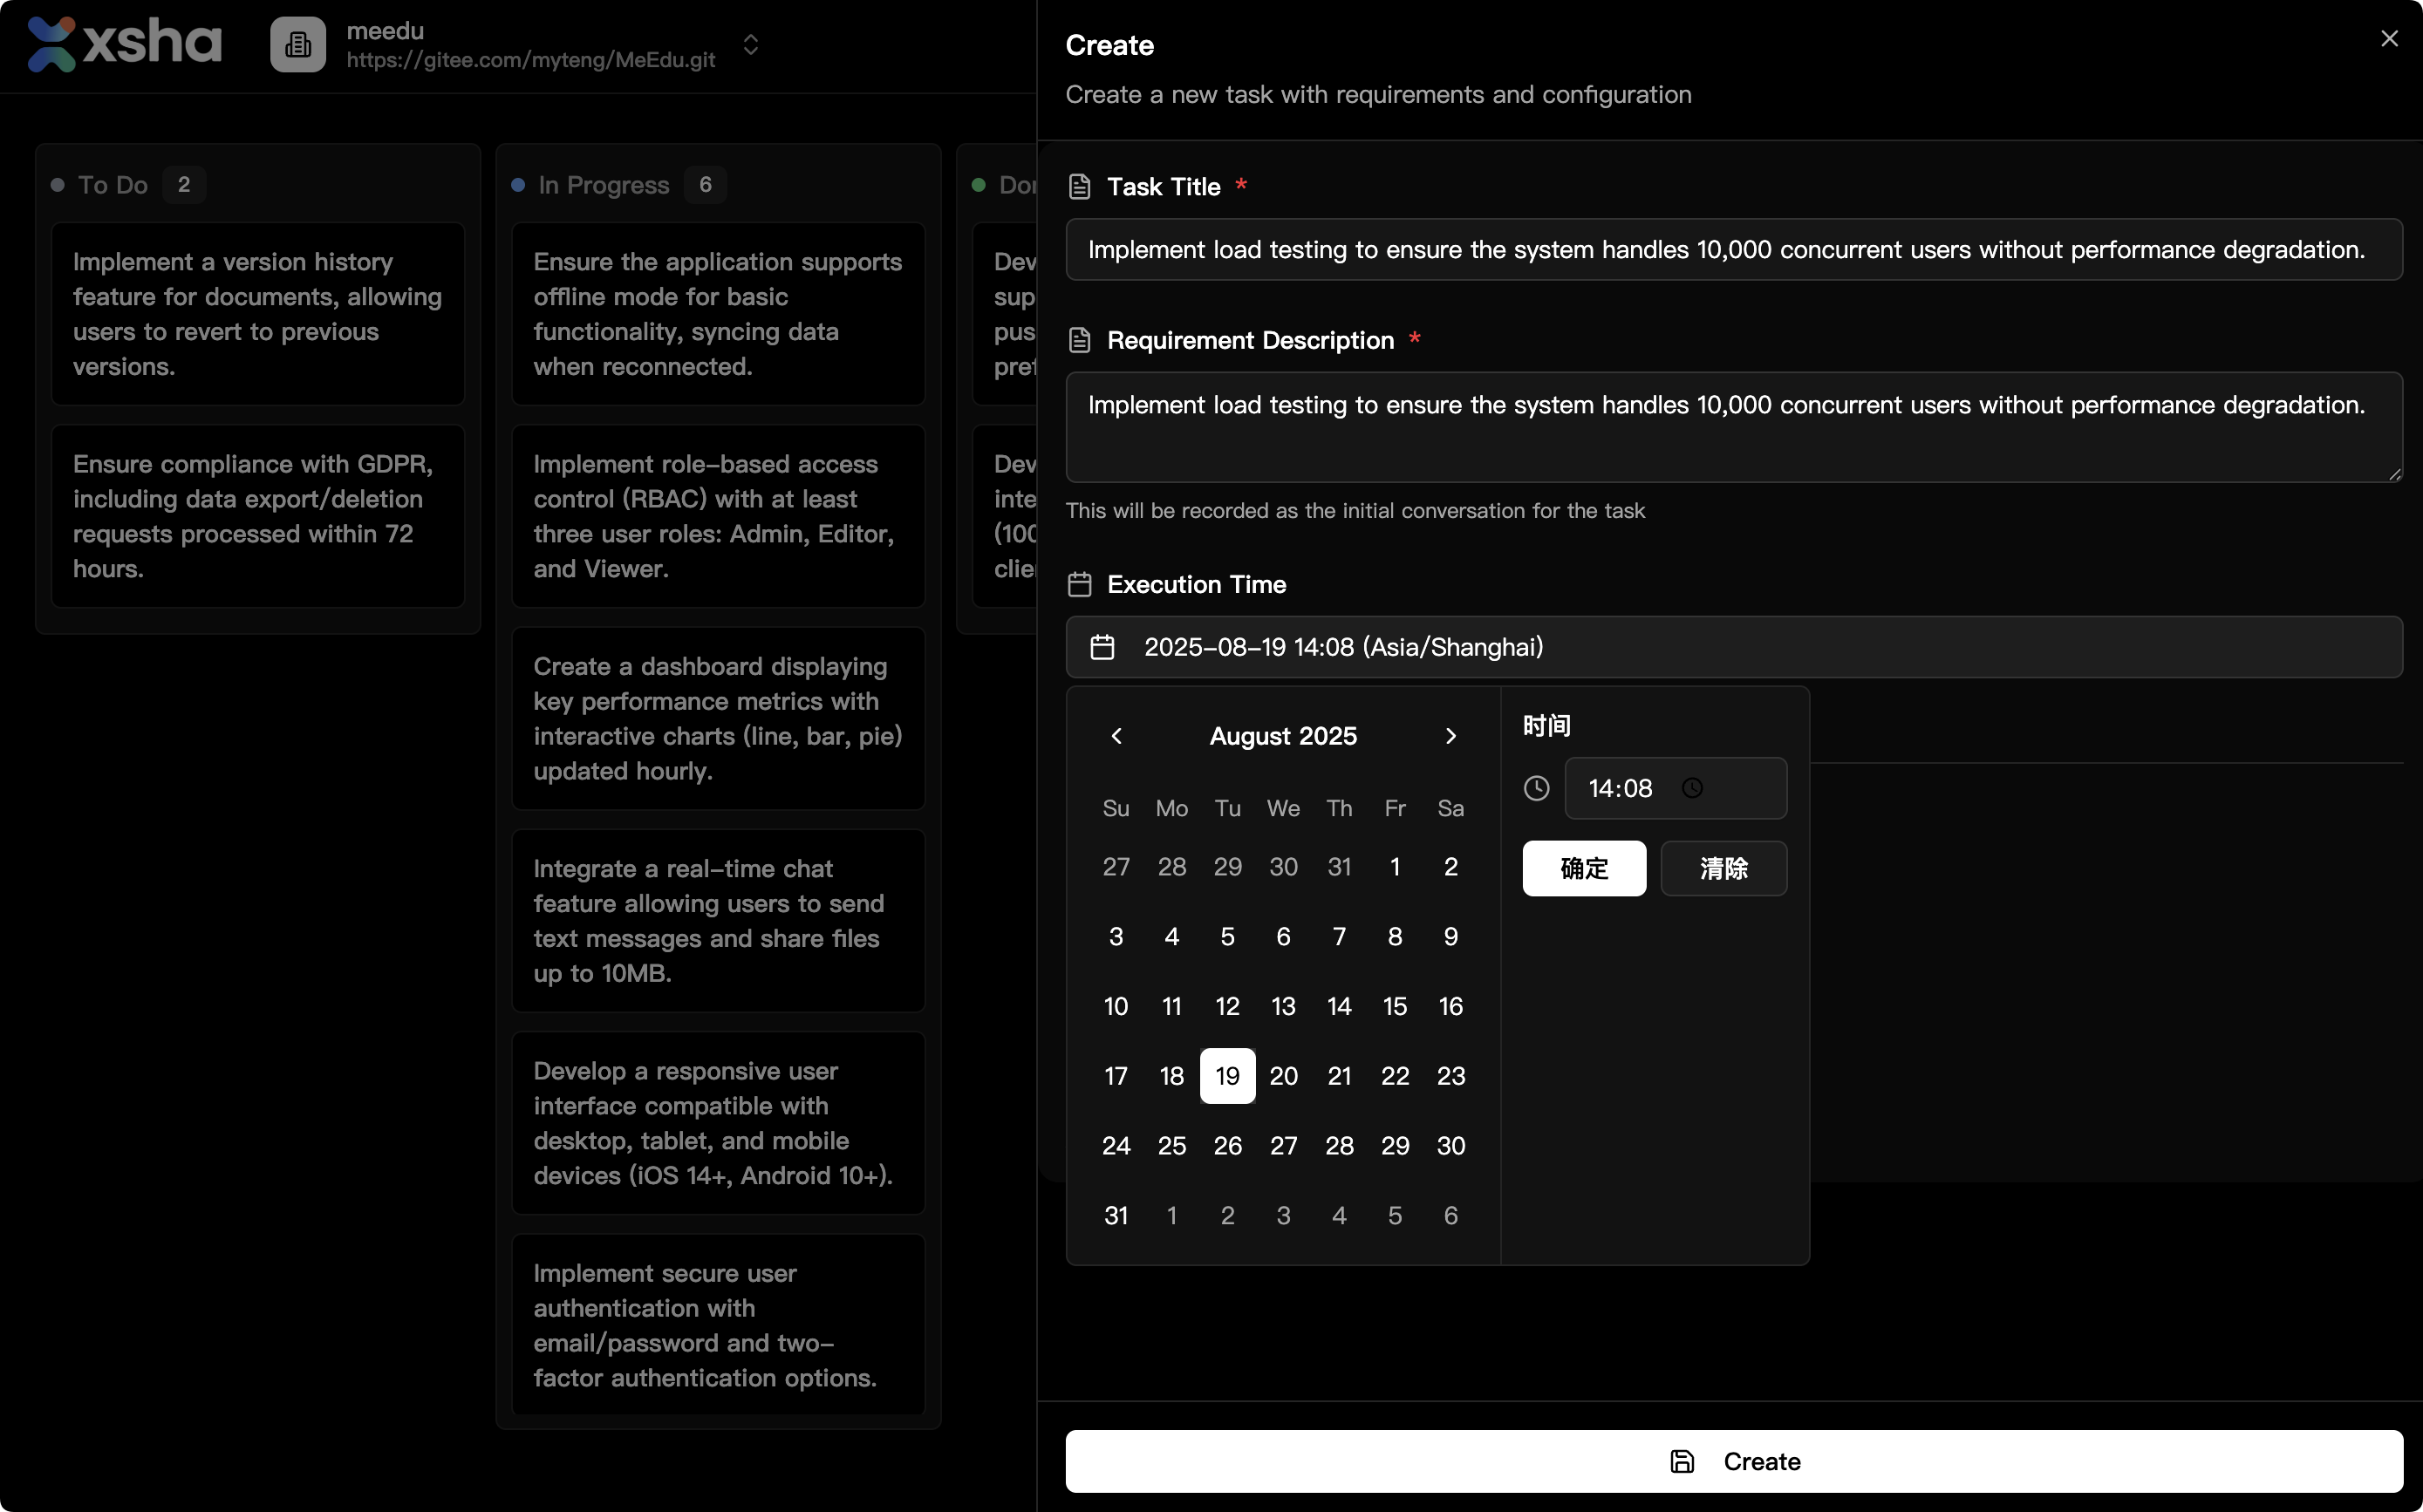
Task: Click the bottom Create task button
Action: coord(1733,1461)
